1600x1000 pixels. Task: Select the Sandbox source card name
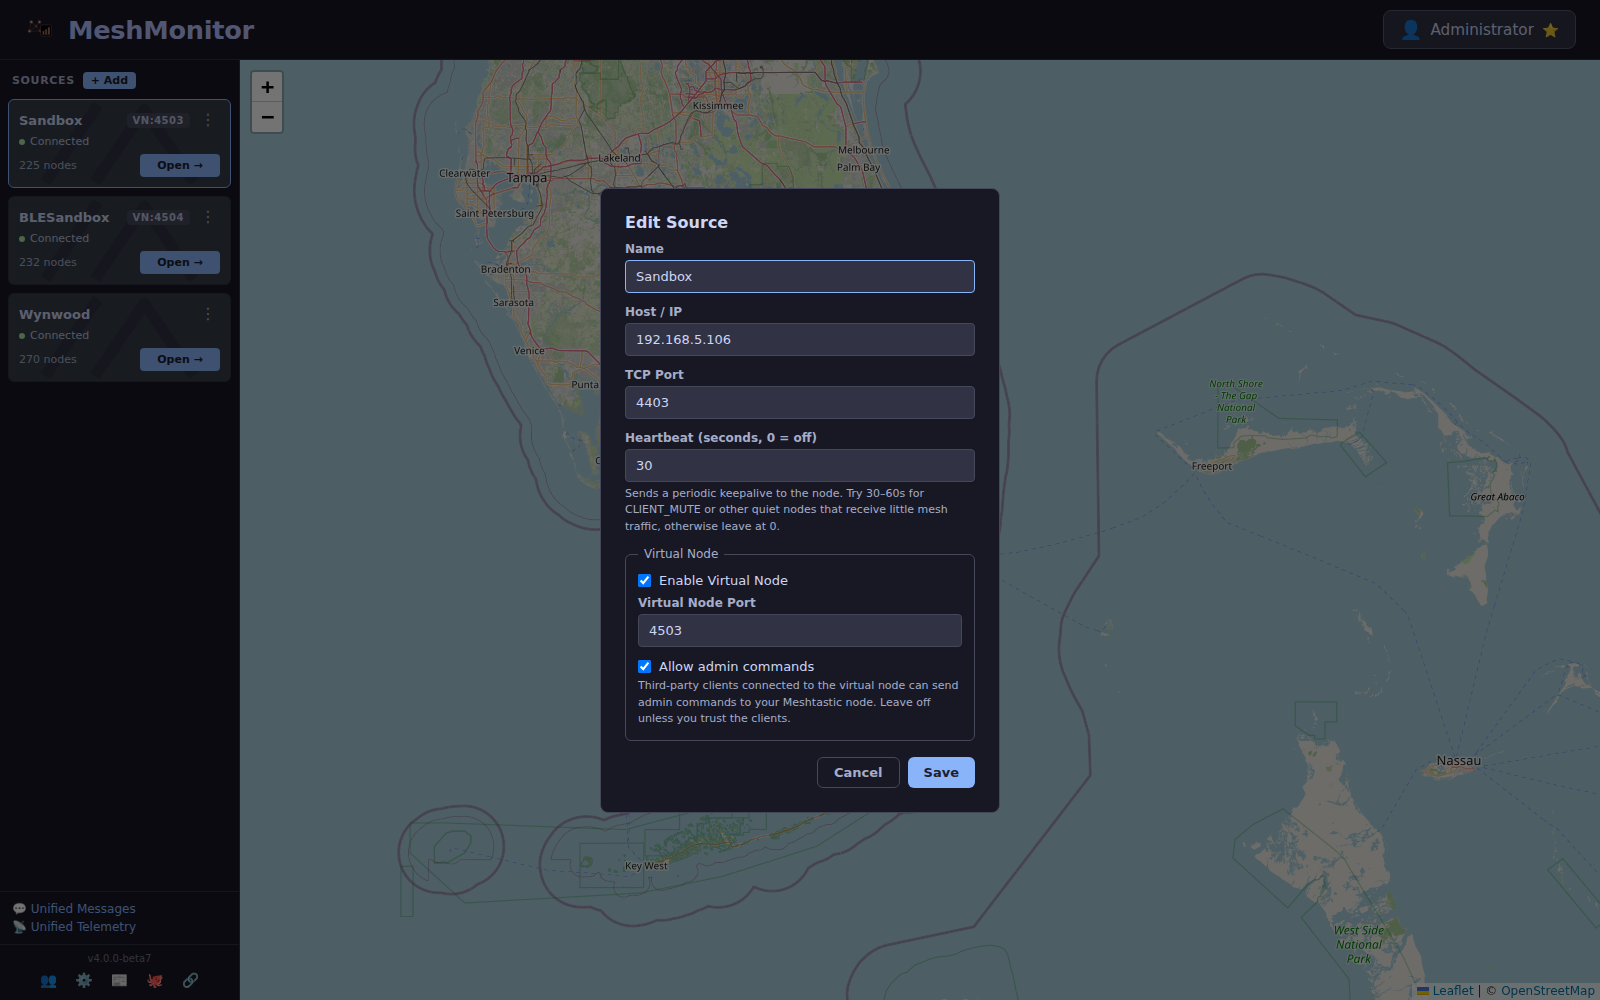click(51, 120)
